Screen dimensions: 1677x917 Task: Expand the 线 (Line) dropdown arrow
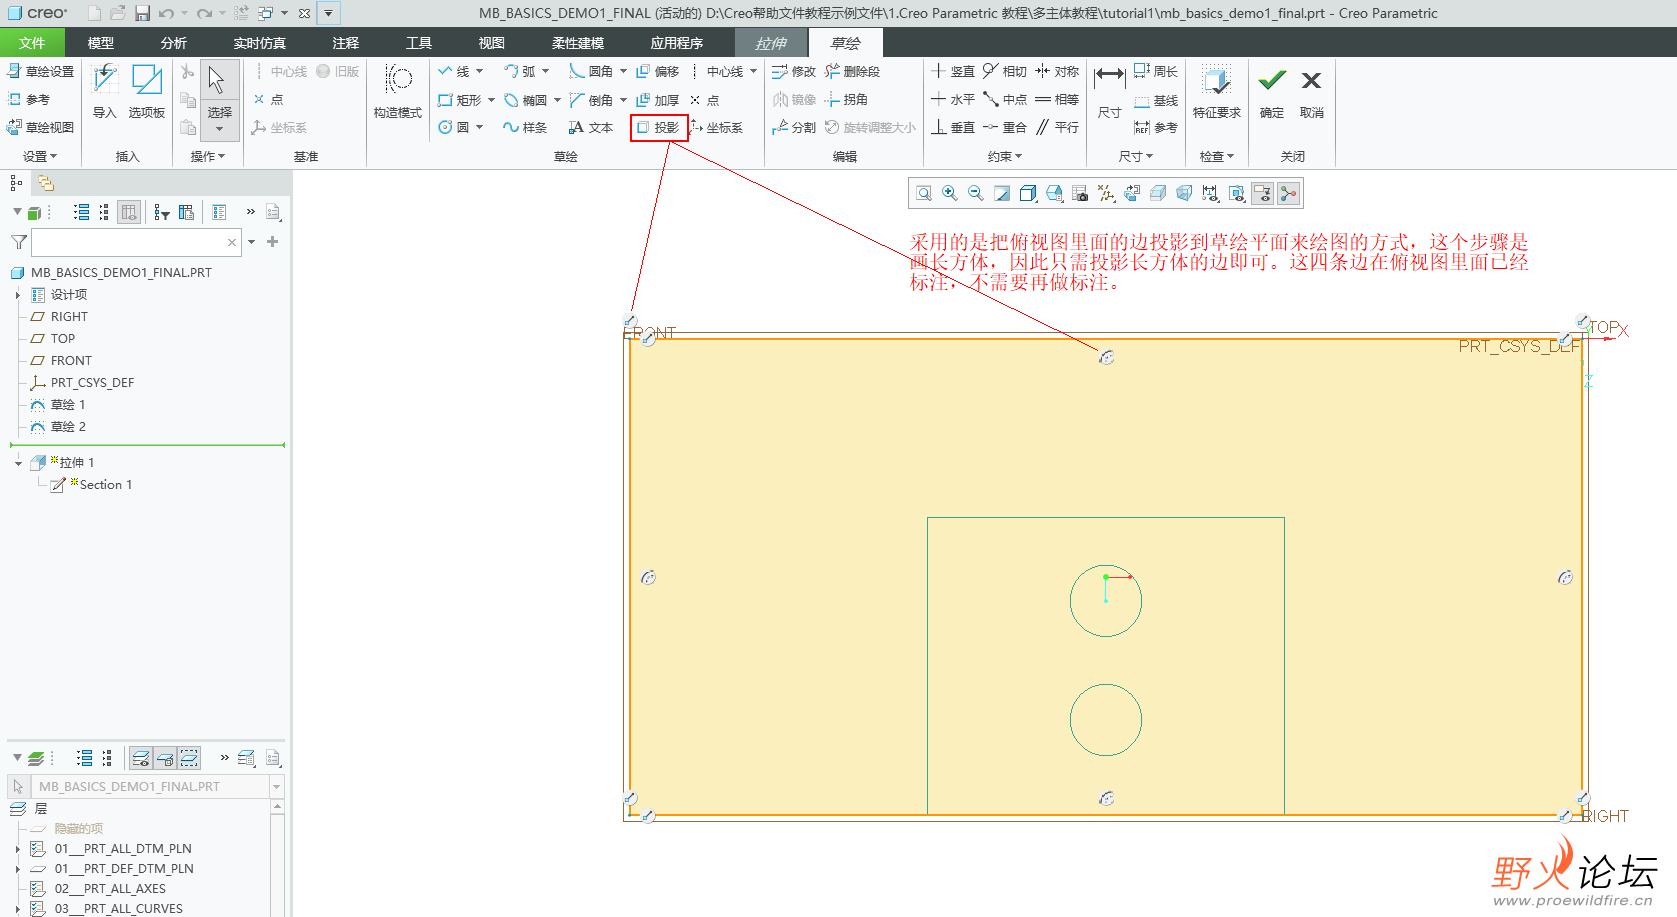(480, 71)
